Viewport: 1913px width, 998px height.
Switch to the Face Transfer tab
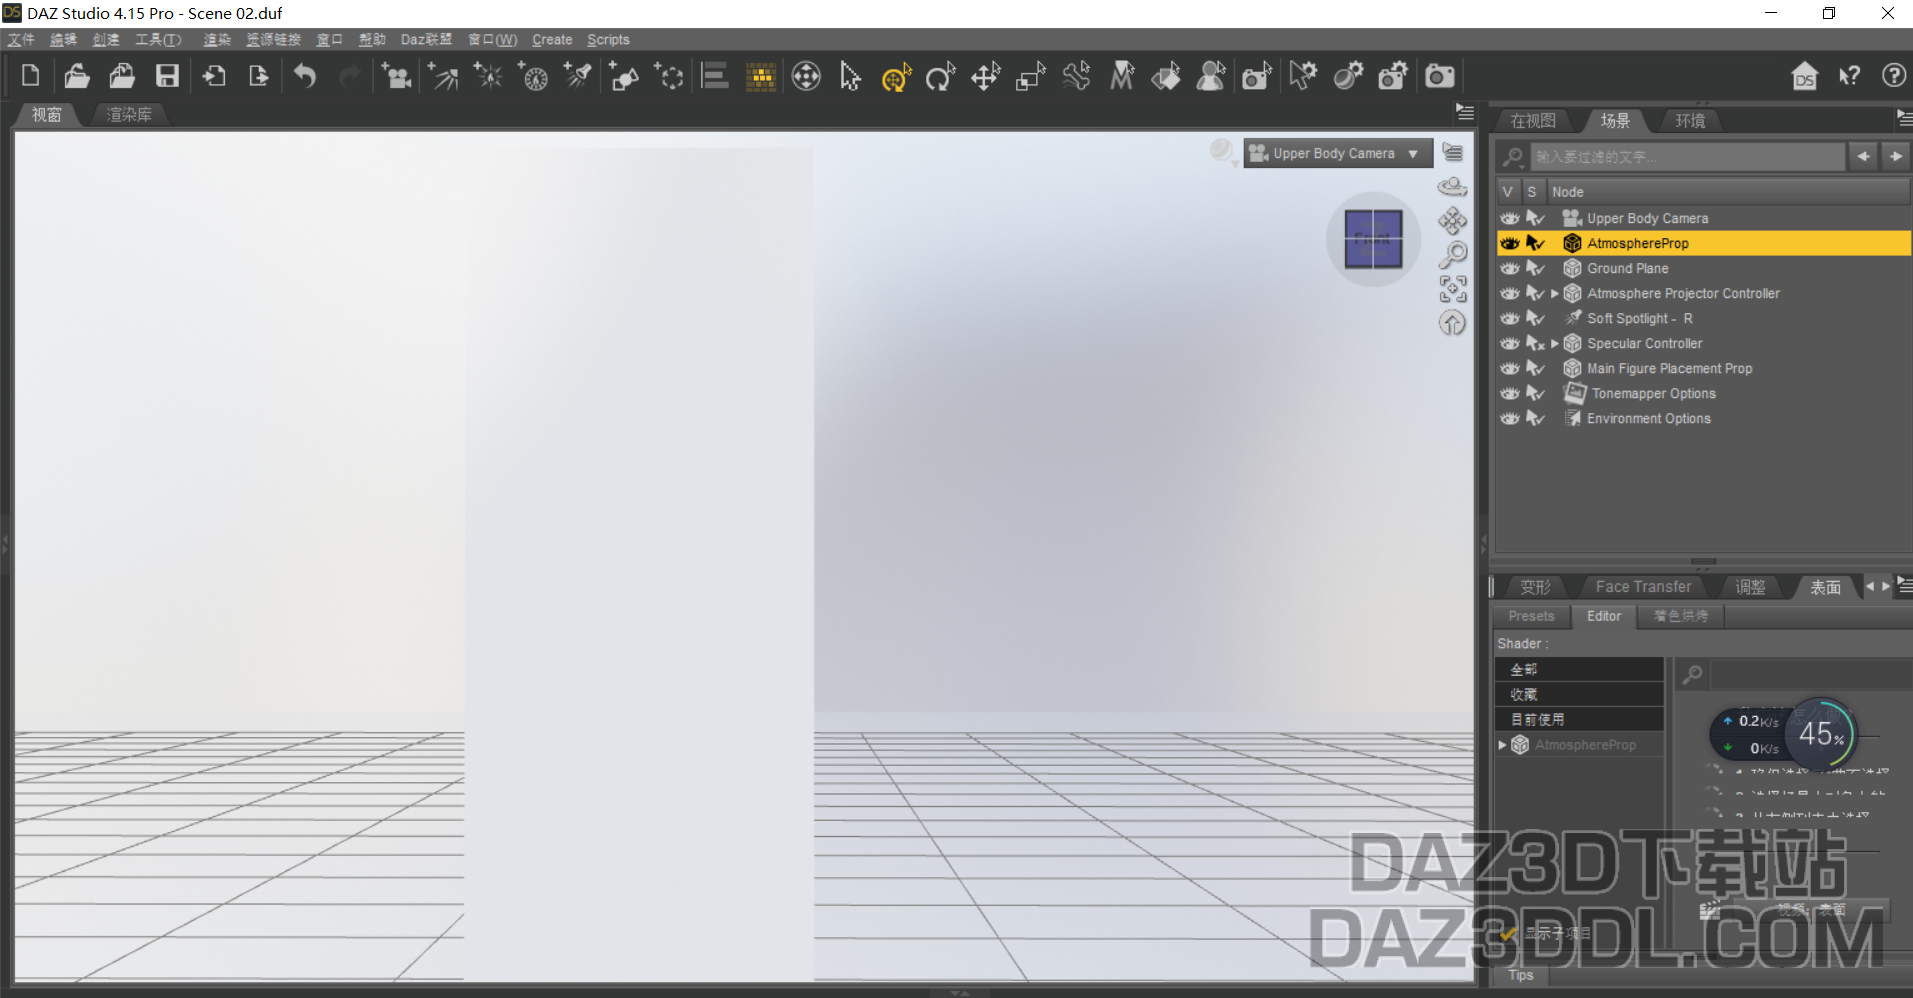[1643, 587]
